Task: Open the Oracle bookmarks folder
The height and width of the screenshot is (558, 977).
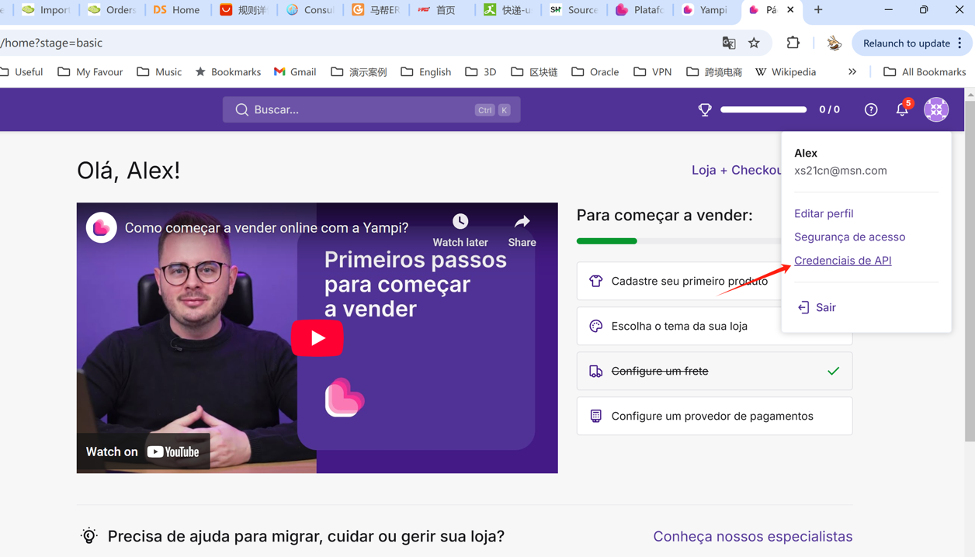Action: click(596, 72)
